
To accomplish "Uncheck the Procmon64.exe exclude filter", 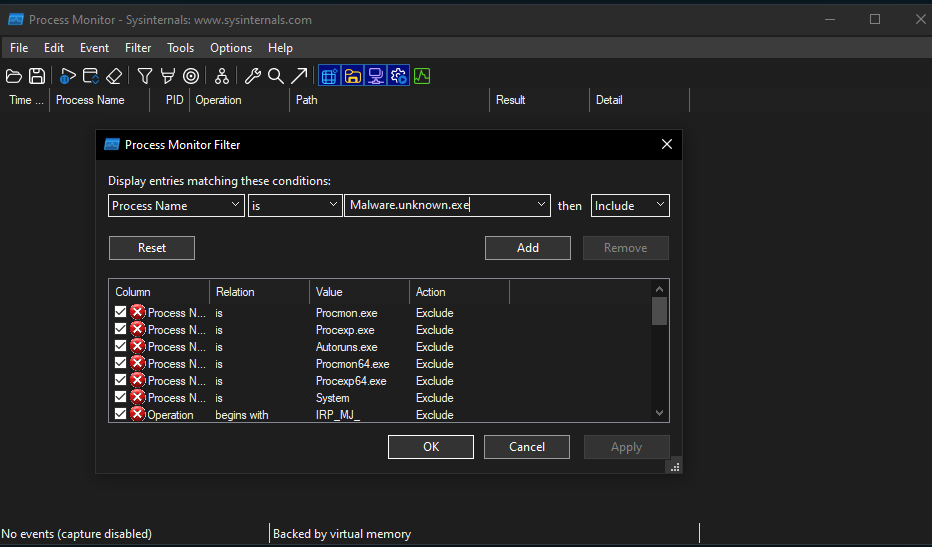I will 121,363.
